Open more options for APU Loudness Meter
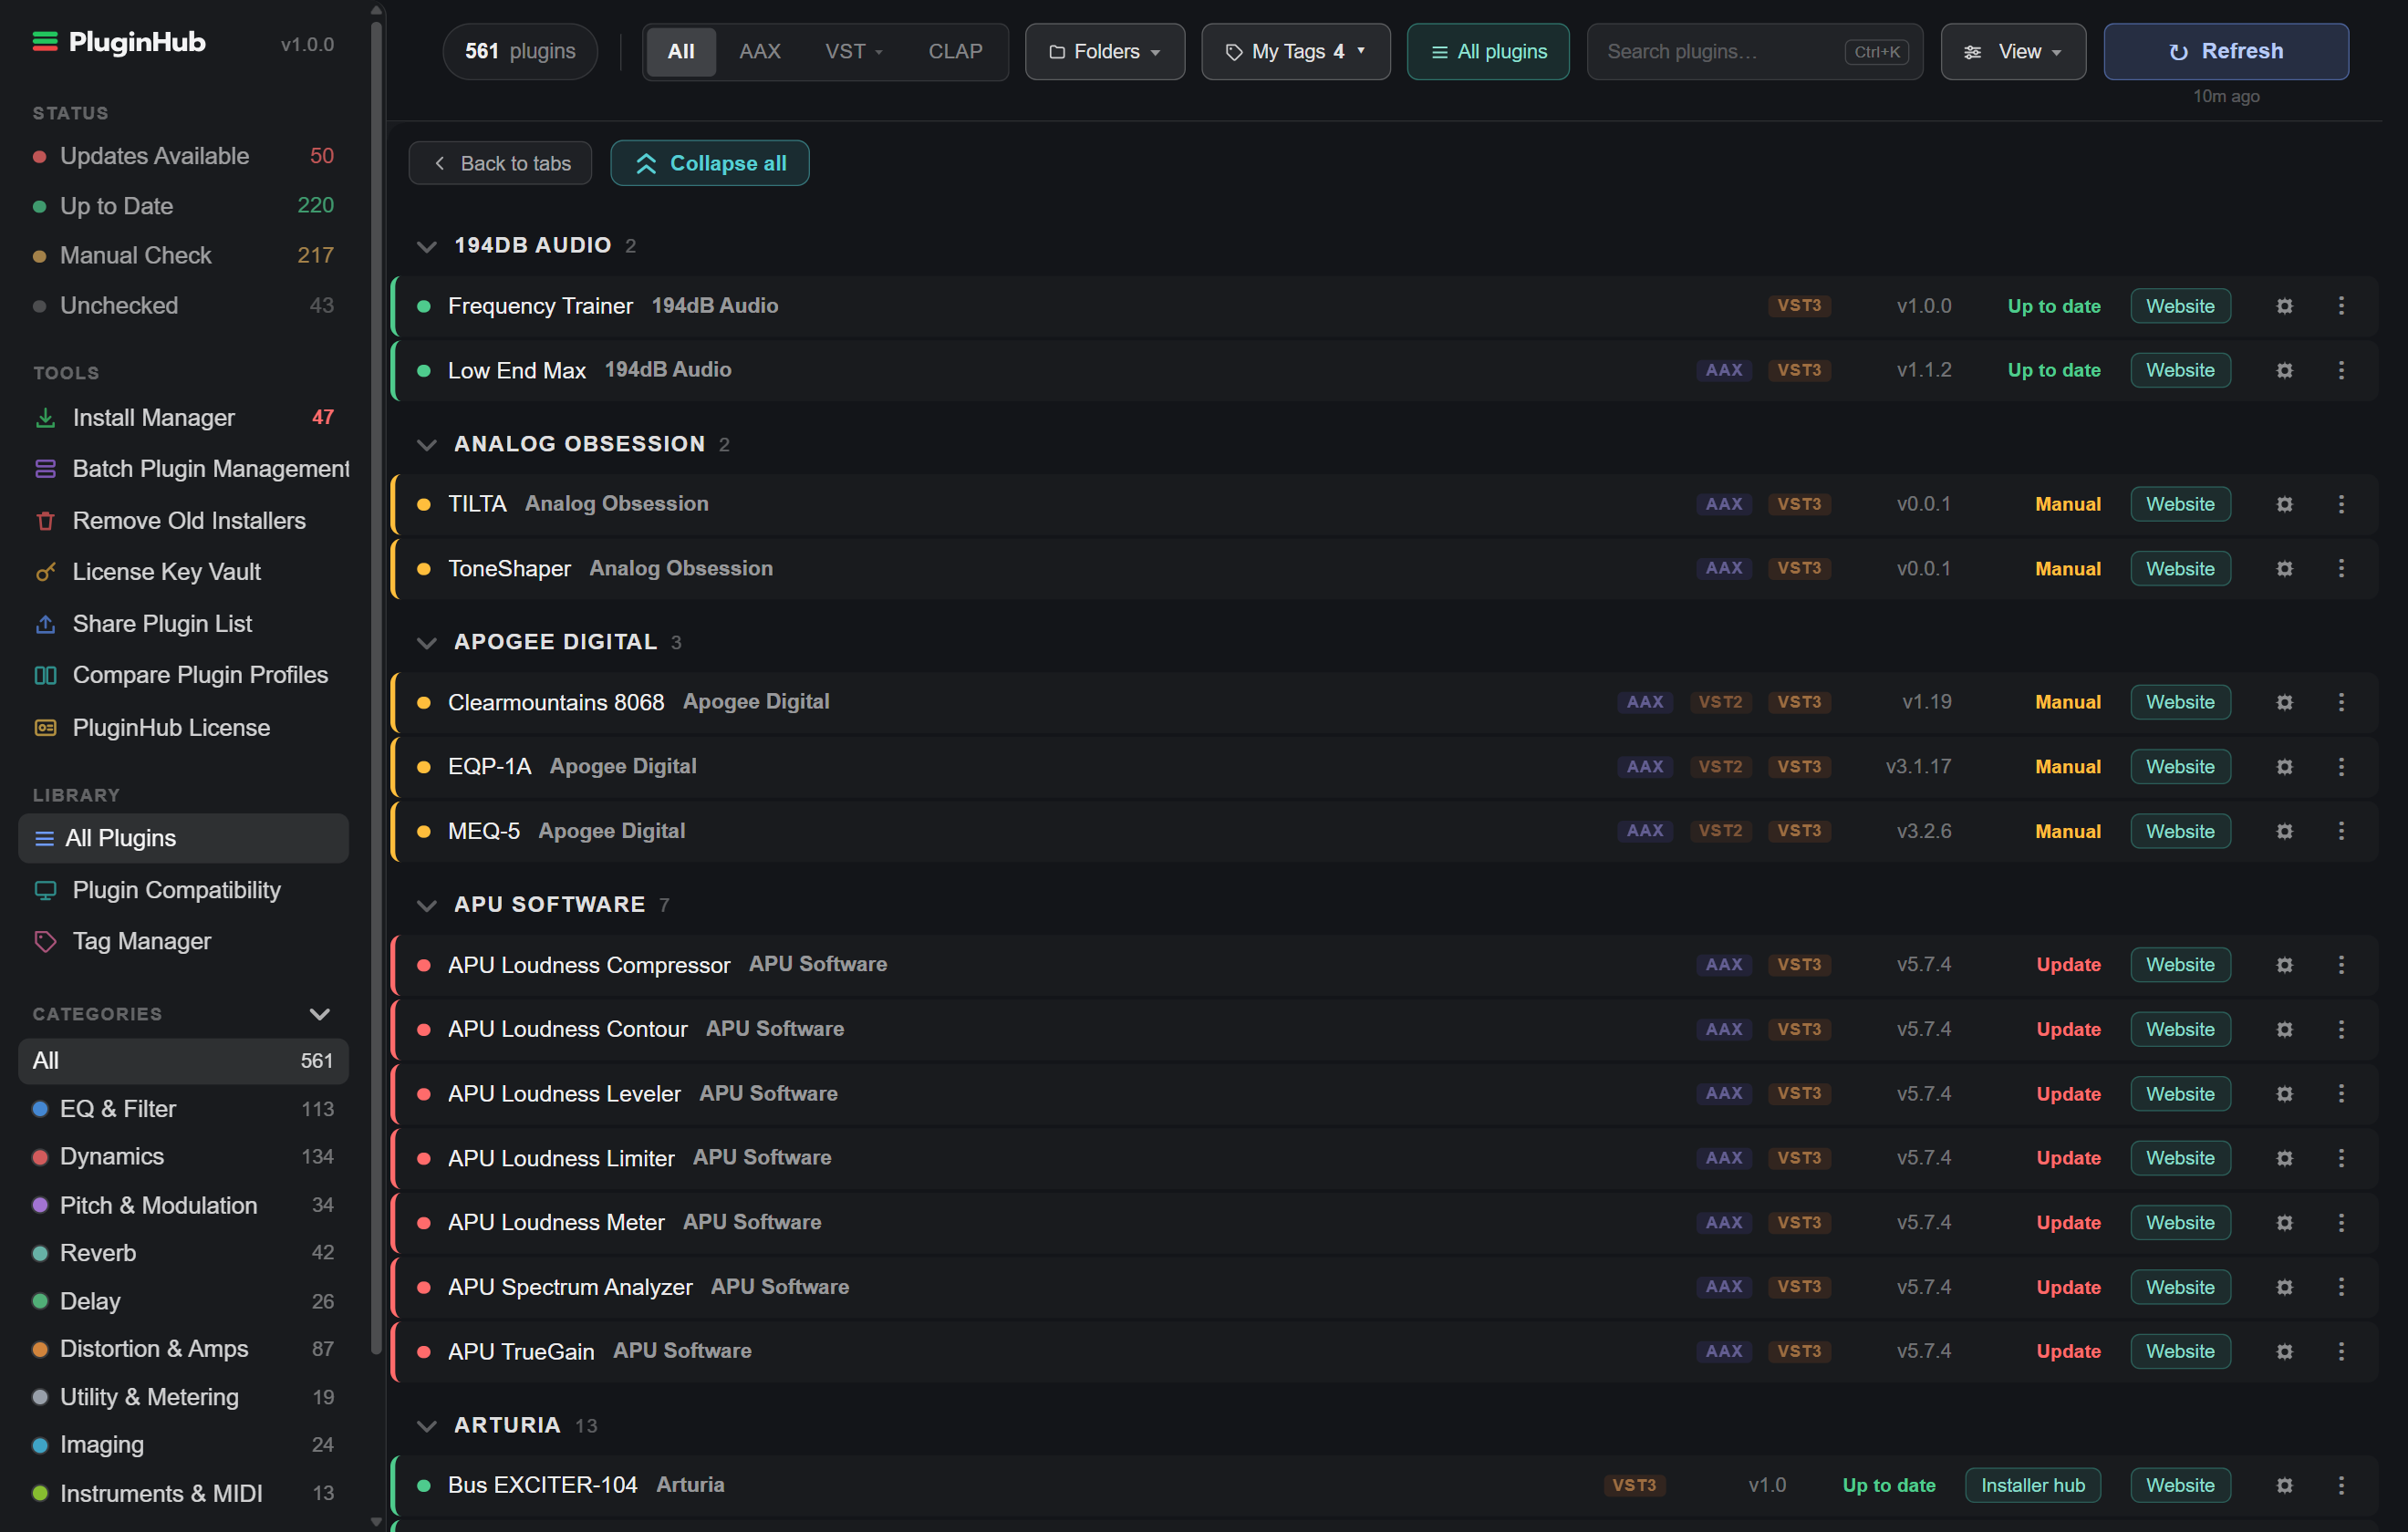 click(2341, 1223)
